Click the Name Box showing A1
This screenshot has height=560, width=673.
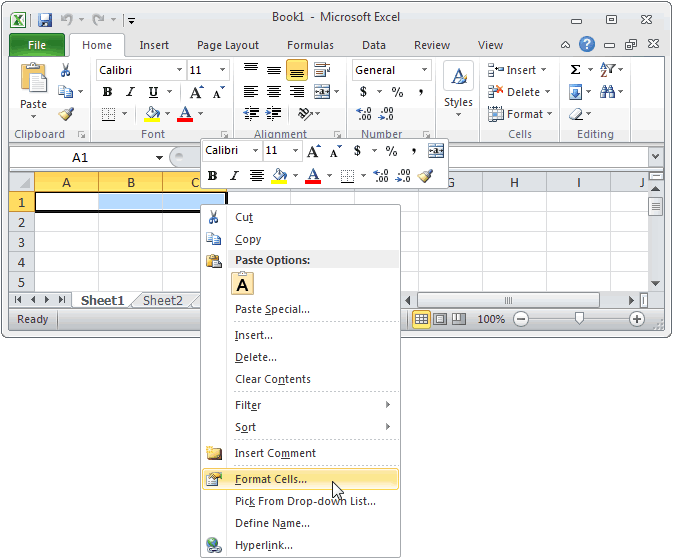coord(81,157)
